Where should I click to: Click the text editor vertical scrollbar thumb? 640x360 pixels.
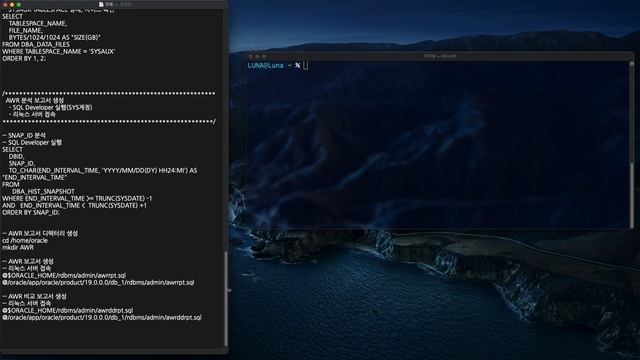pyautogui.click(x=226, y=298)
